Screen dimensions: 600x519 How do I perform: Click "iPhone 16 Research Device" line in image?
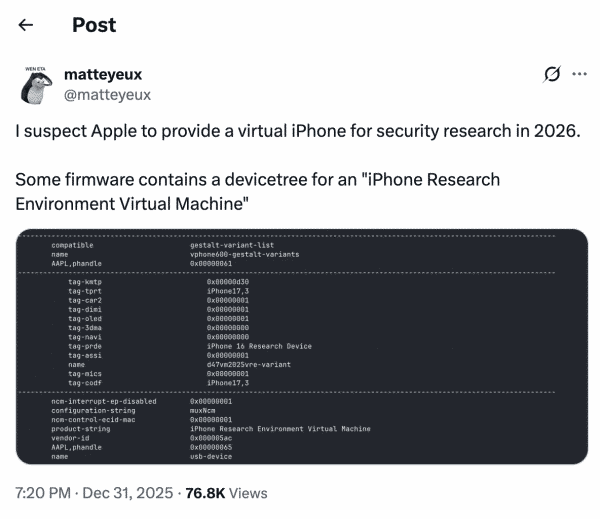pos(259,346)
